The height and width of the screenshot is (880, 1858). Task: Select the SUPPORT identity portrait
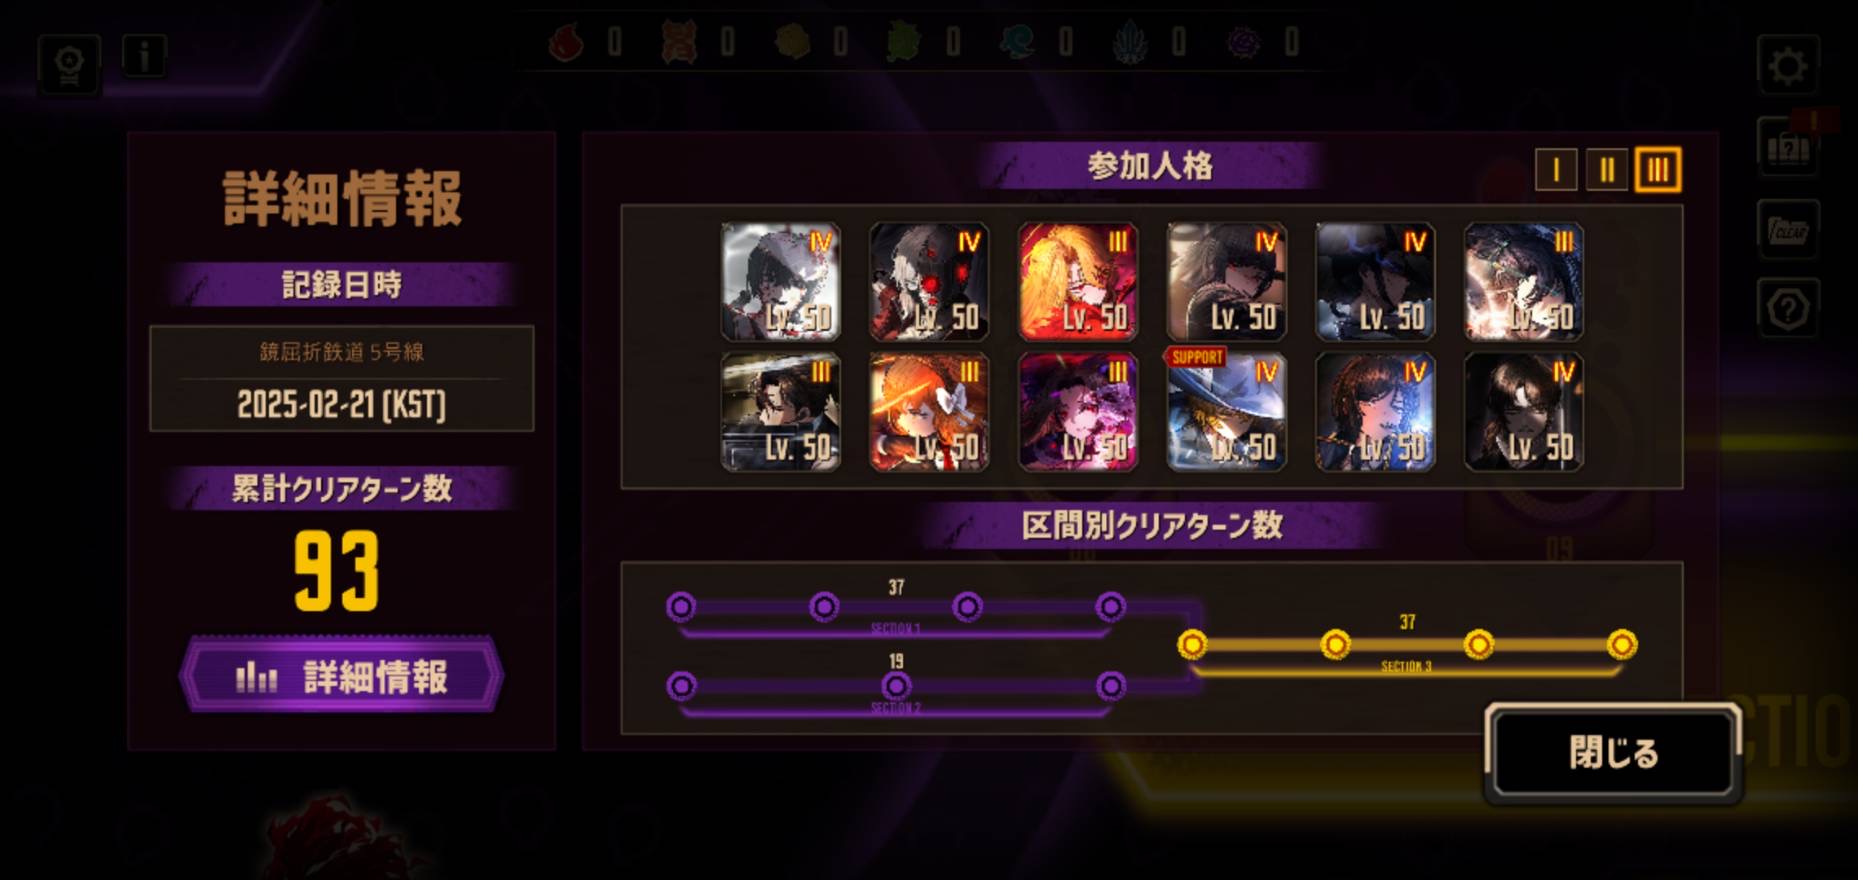pyautogui.click(x=1226, y=411)
